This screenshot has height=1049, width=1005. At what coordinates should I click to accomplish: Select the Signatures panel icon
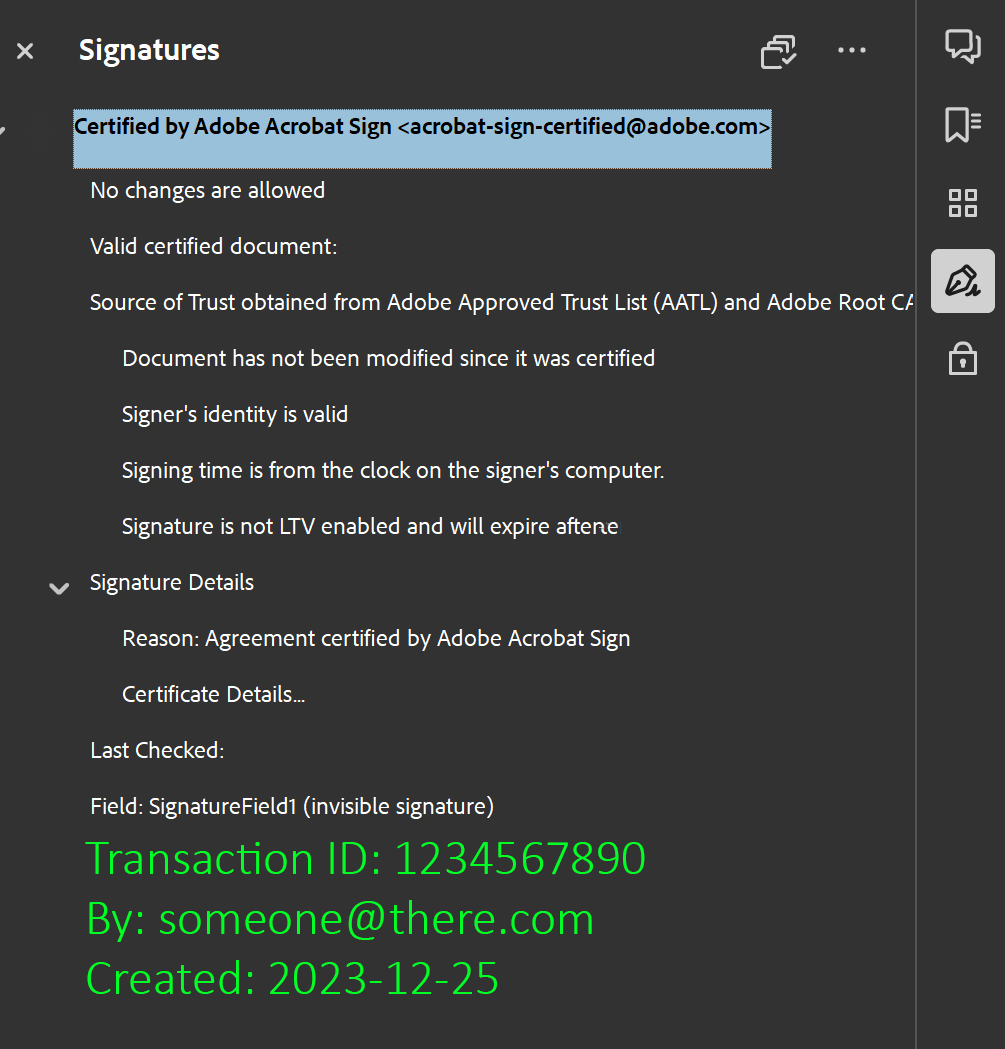[x=962, y=281]
